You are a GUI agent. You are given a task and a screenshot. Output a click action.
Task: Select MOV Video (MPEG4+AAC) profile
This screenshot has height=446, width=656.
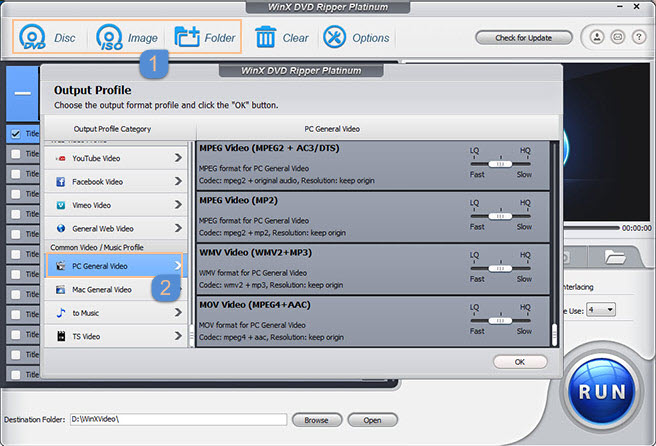coord(373,321)
